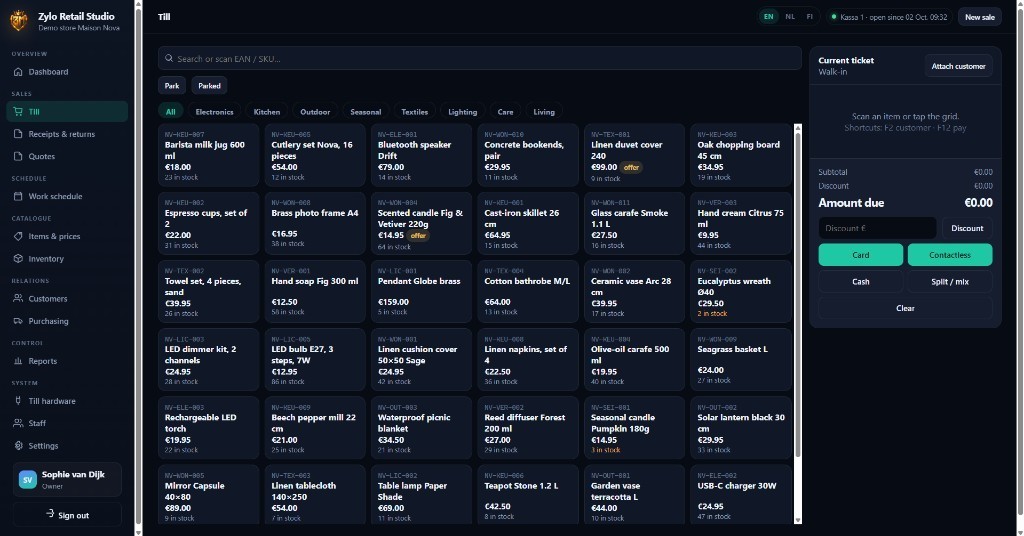Filter products by Living category

tap(544, 112)
